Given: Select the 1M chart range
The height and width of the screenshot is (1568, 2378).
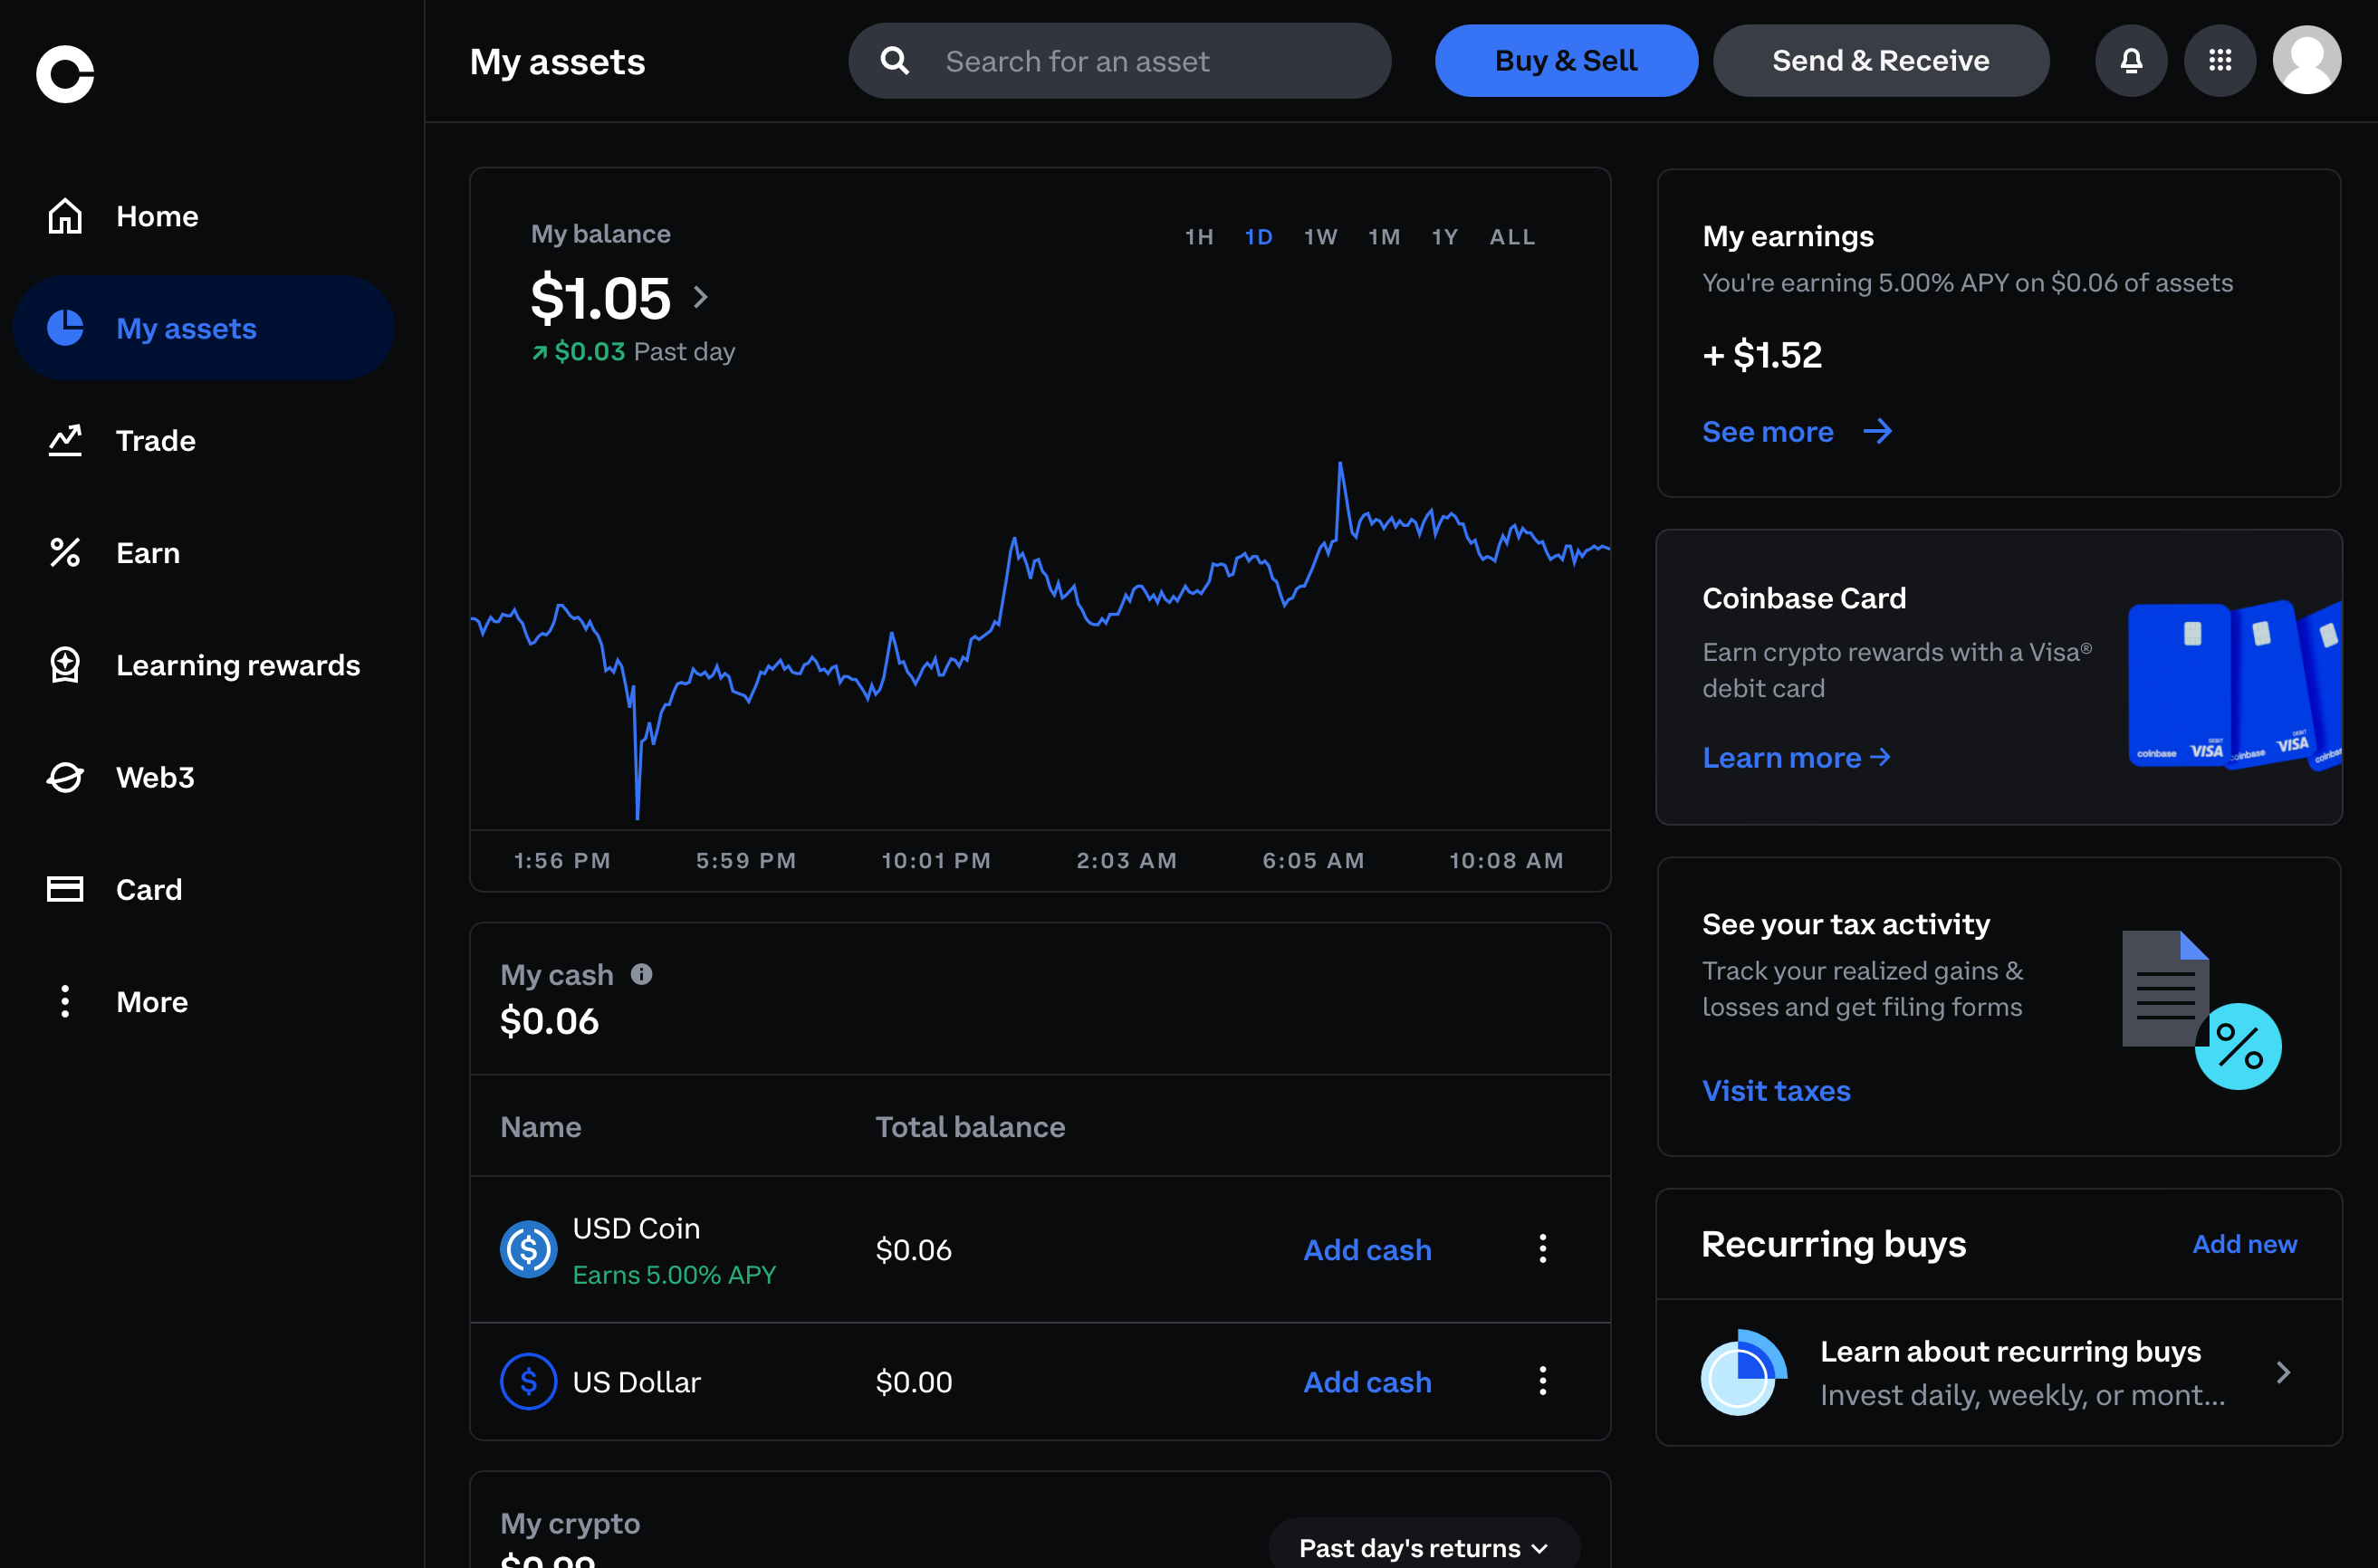Looking at the screenshot, I should [x=1384, y=237].
